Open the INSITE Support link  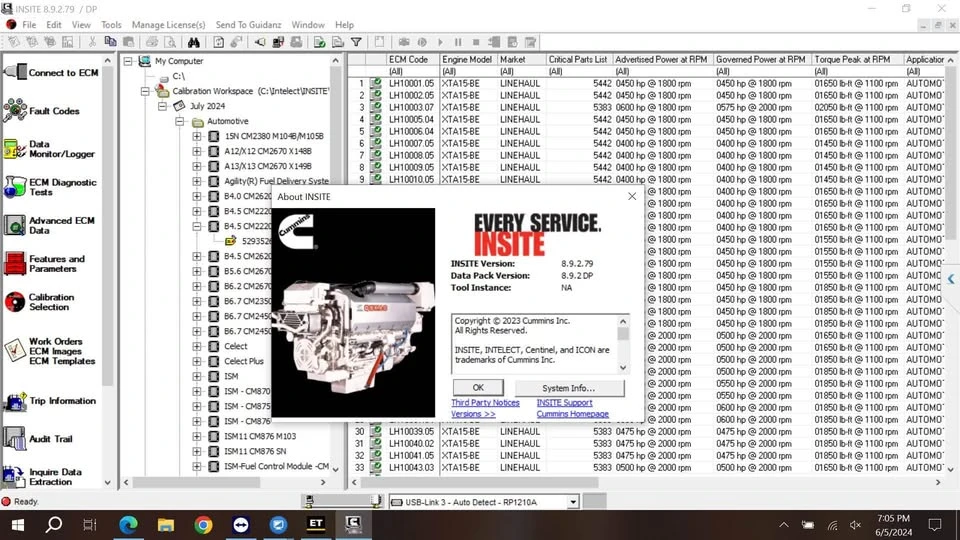coord(564,403)
